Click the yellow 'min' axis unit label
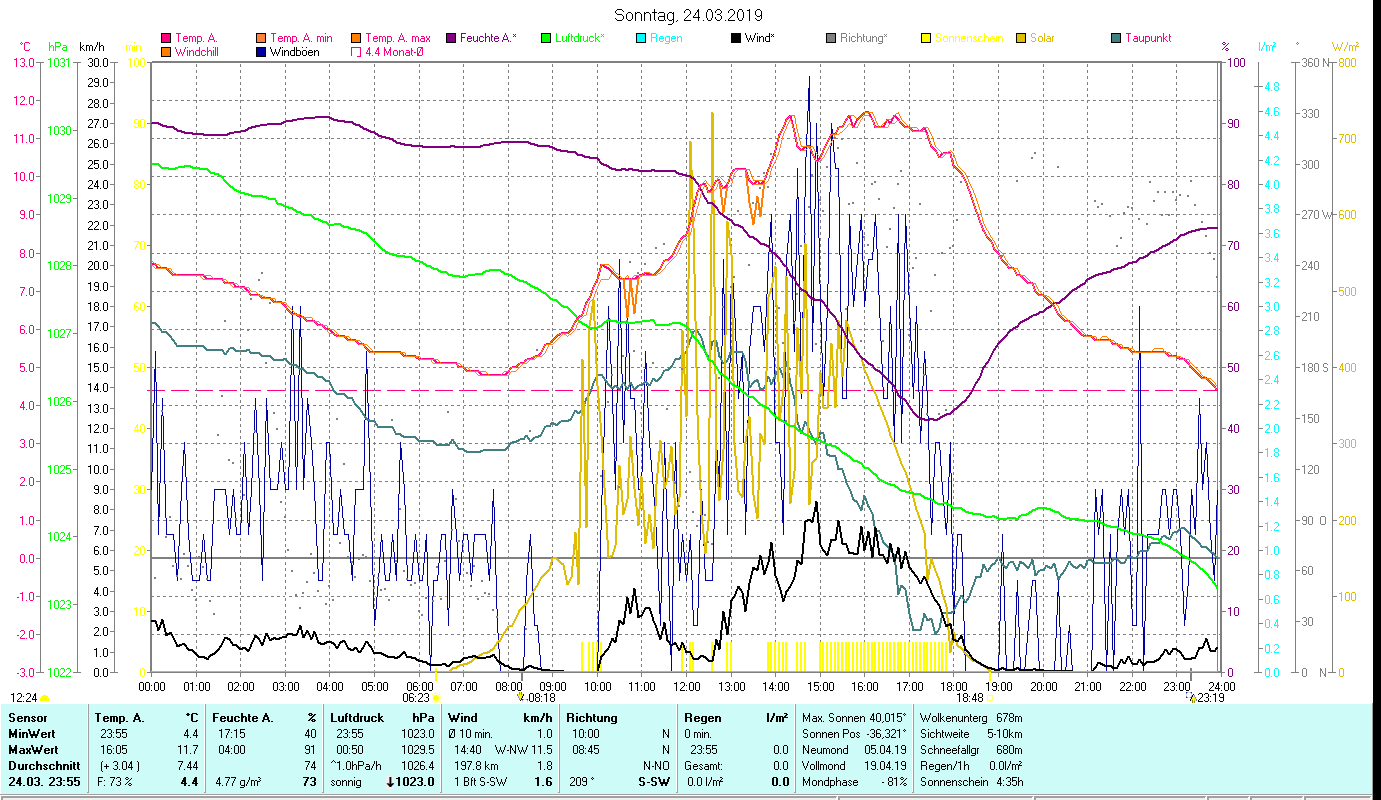This screenshot has width=1381, height=800. tap(133, 47)
